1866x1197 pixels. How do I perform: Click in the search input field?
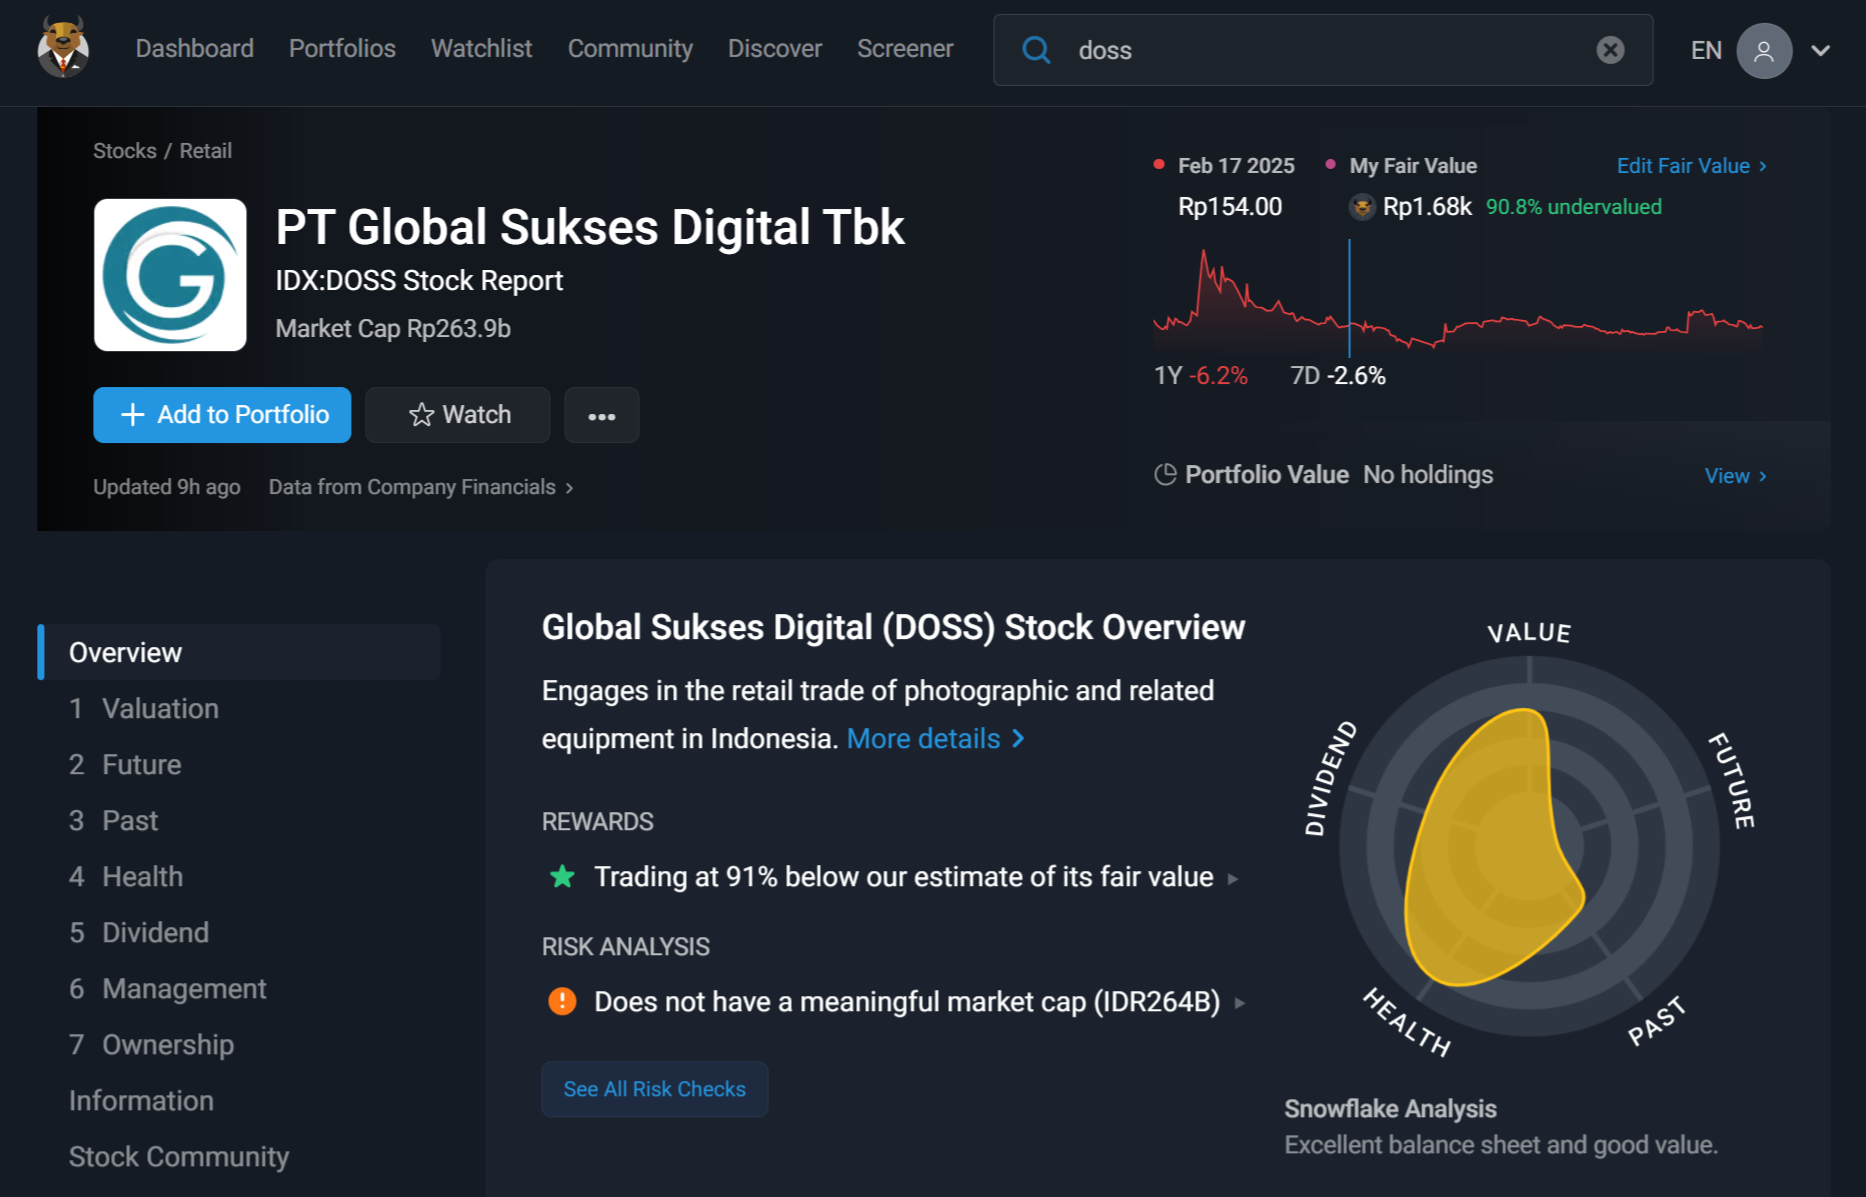pyautogui.click(x=1320, y=50)
